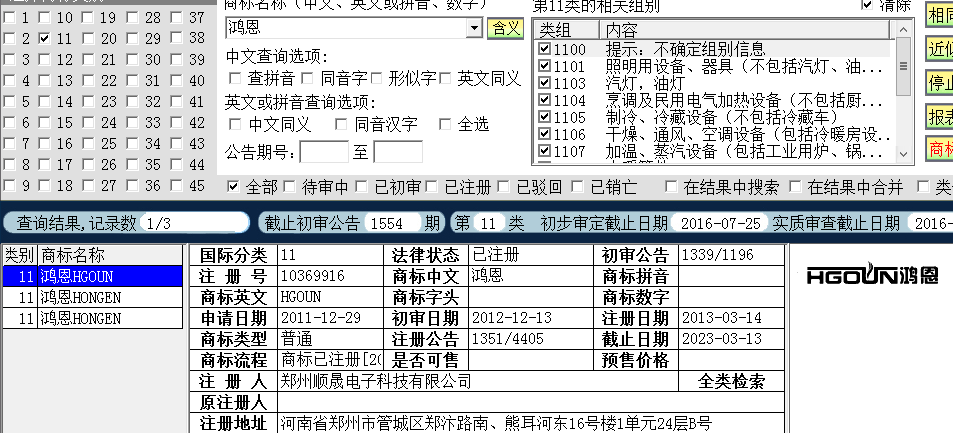
Task: Click the record count field 1/3
Action: (194, 223)
